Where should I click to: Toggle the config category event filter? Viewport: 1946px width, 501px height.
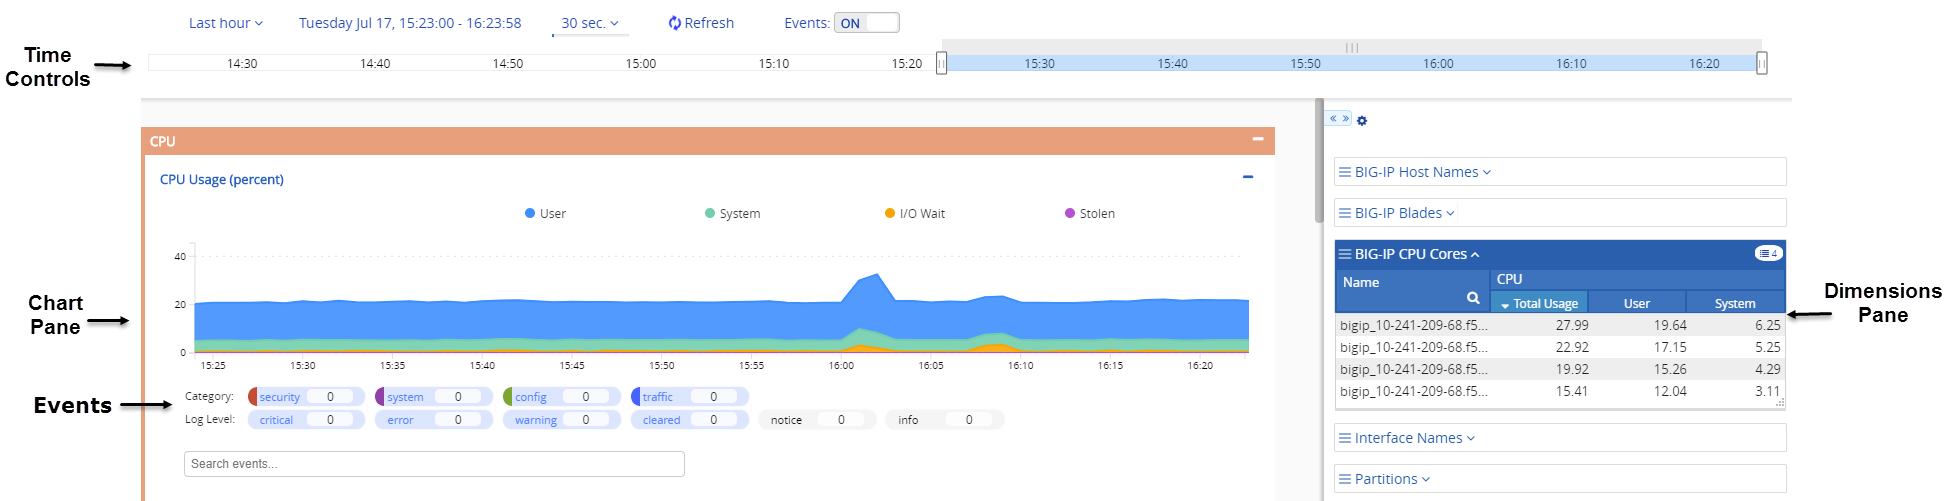(x=562, y=397)
